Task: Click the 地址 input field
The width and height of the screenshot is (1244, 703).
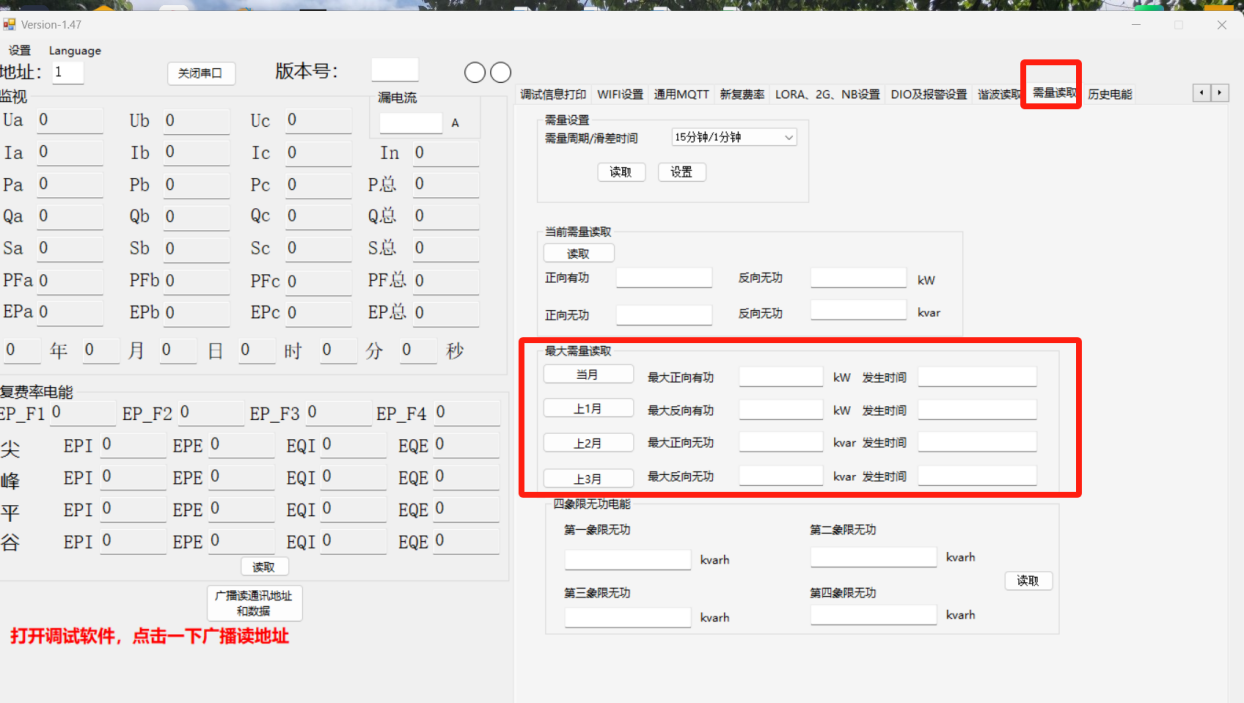Action: (x=68, y=73)
